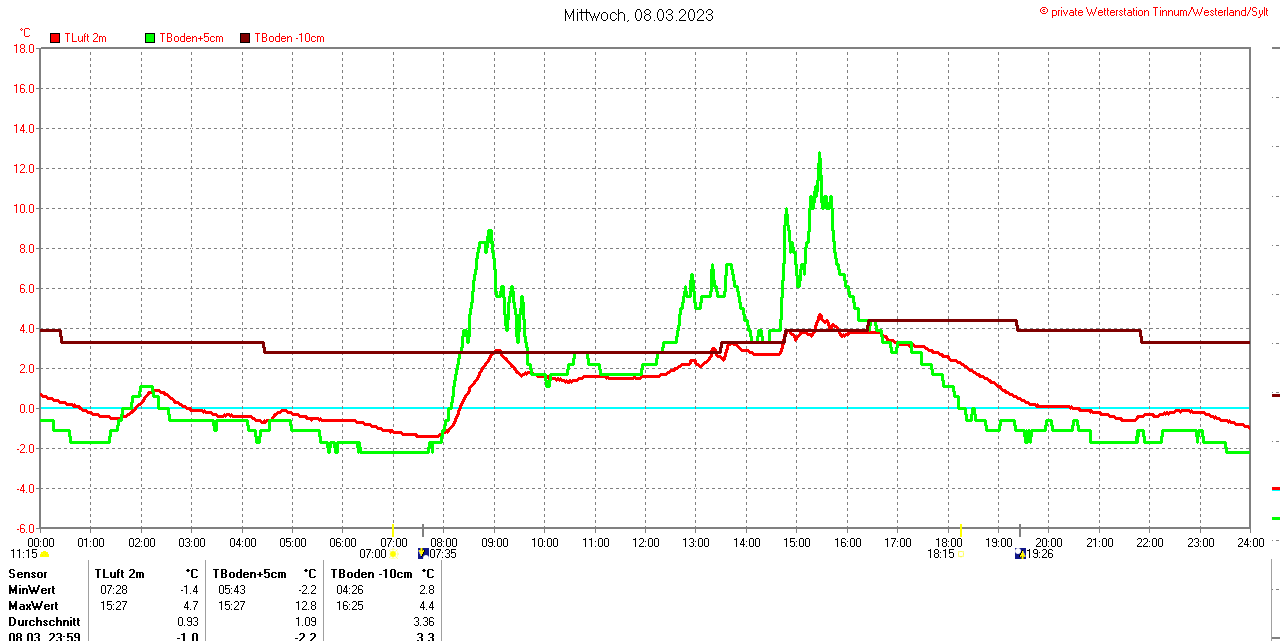Viewport: 1280px width, 641px height.
Task: Select the Durchschnitt row label
Action: pos(44,621)
